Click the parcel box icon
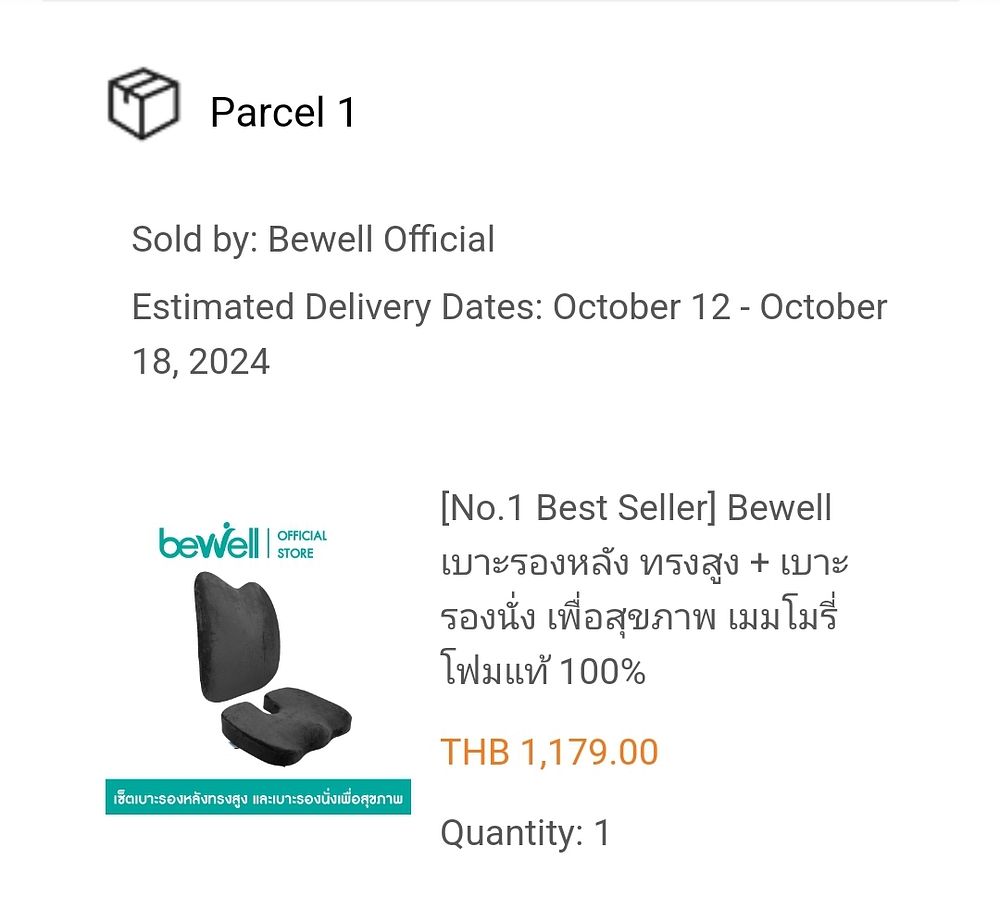1000x919 pixels. (143, 103)
